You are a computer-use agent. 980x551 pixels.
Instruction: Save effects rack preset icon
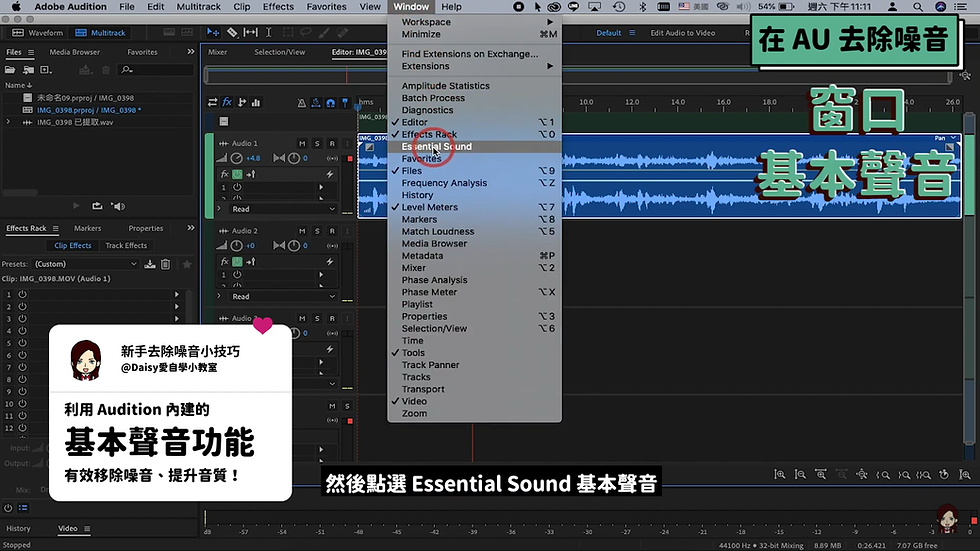pyautogui.click(x=150, y=264)
